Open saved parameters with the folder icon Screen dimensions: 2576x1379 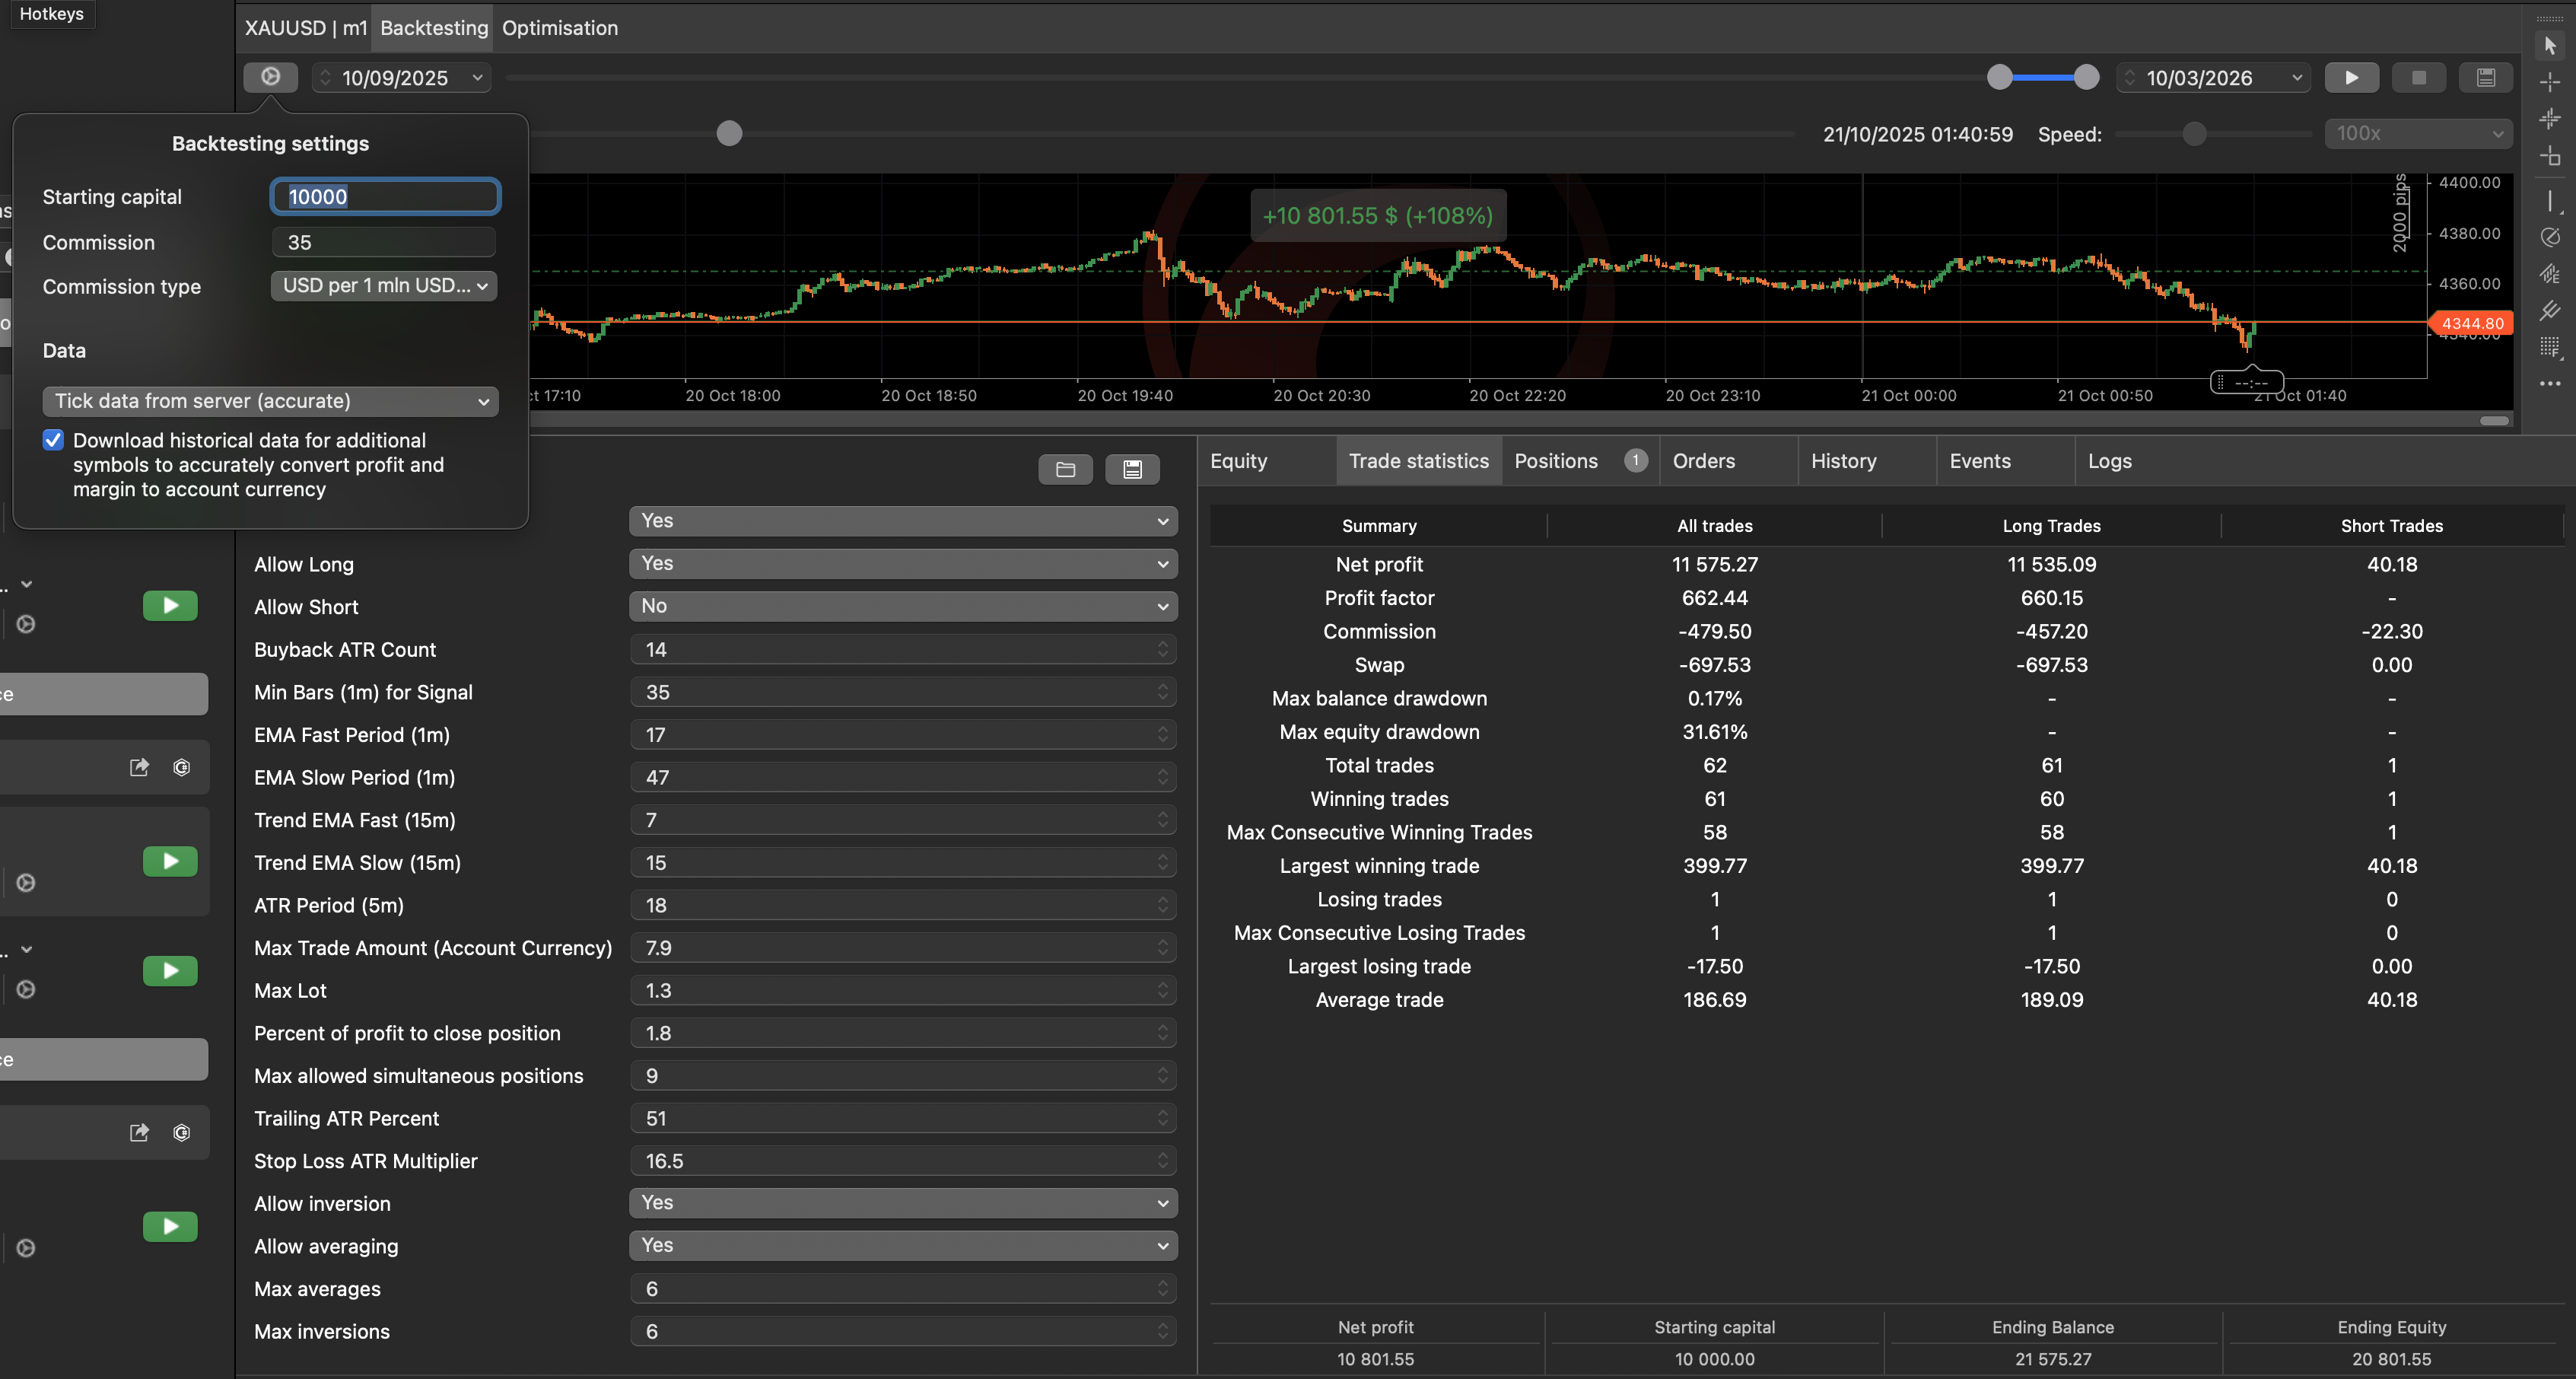(1065, 469)
